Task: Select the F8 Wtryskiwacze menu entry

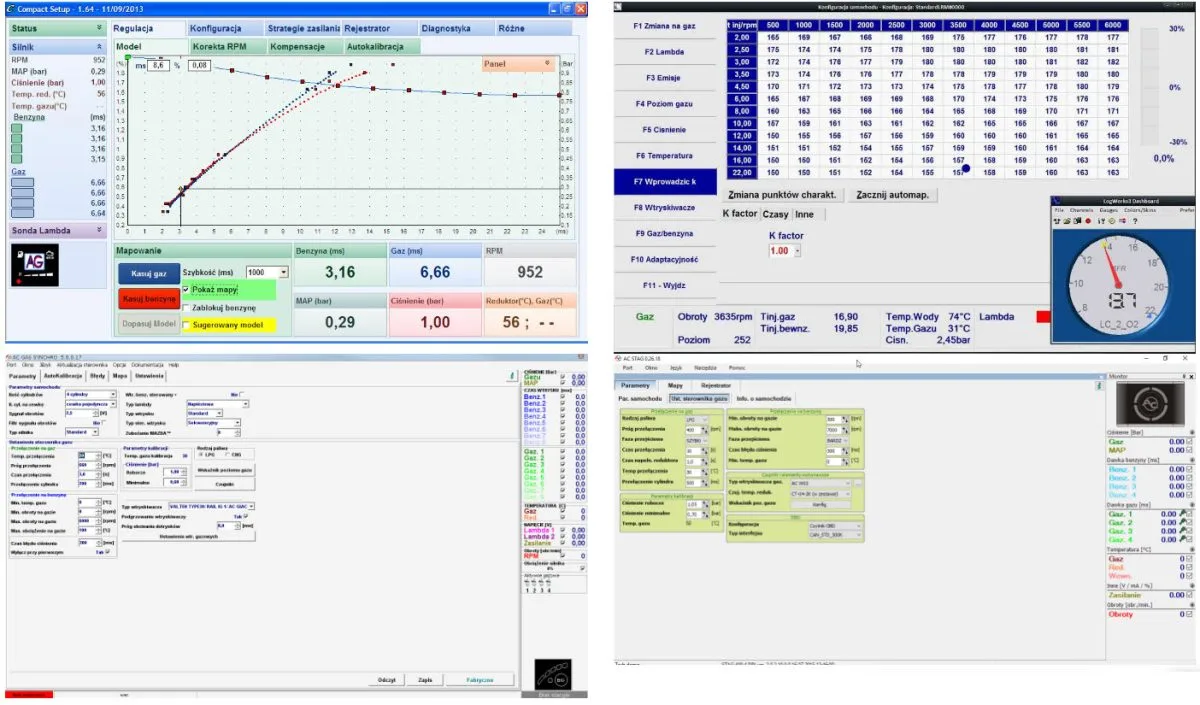Action: (x=666, y=207)
